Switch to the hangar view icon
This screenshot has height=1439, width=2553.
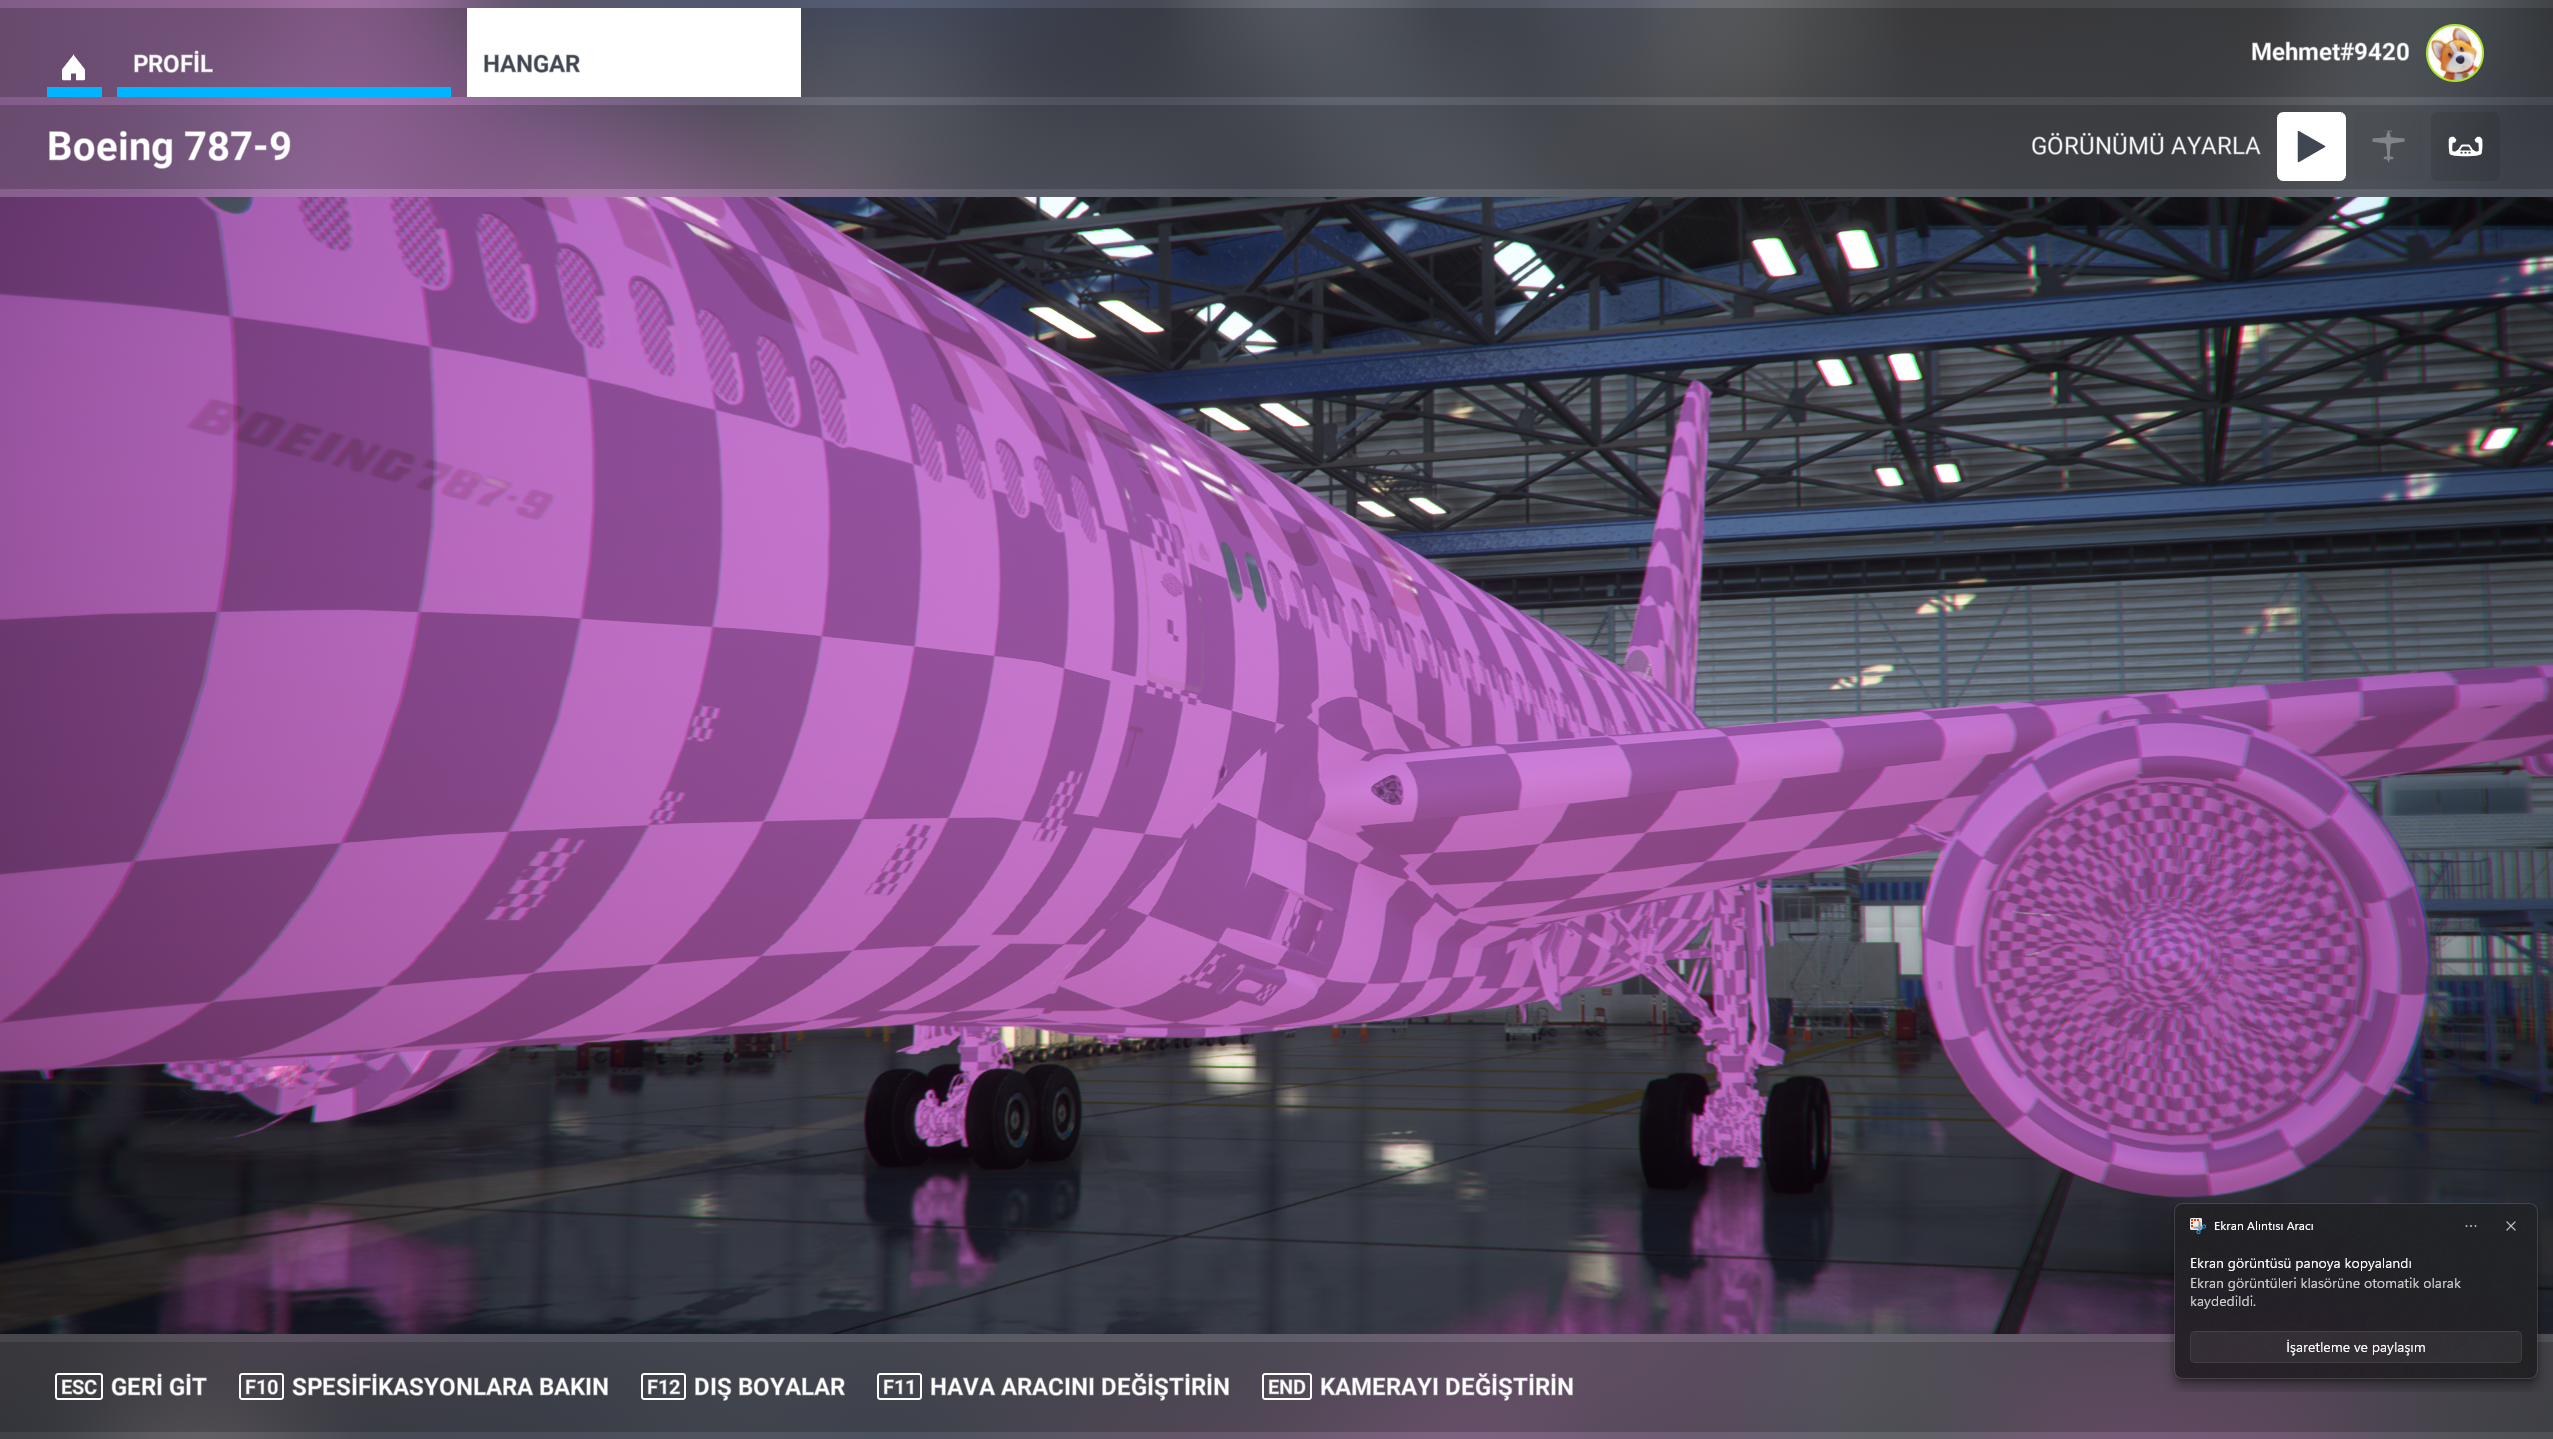[x=2464, y=146]
